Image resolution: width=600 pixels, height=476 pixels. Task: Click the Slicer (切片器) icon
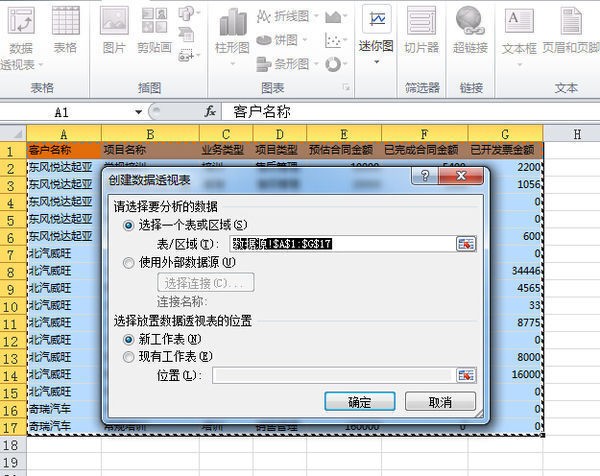[421, 30]
